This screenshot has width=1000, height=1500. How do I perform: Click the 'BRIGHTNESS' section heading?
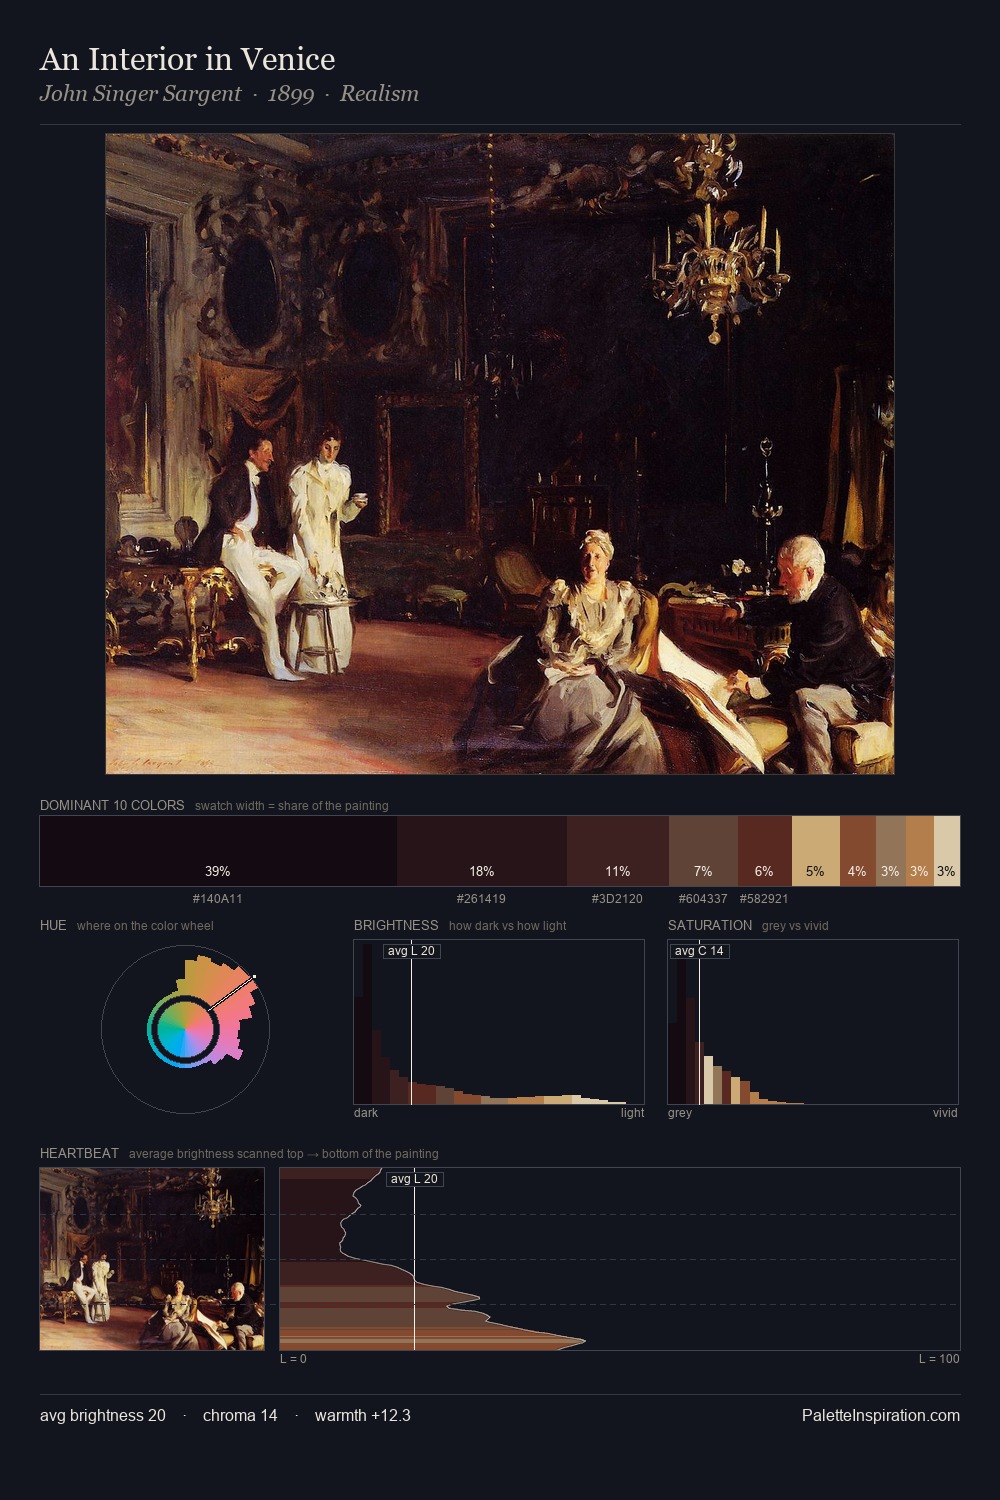396,925
